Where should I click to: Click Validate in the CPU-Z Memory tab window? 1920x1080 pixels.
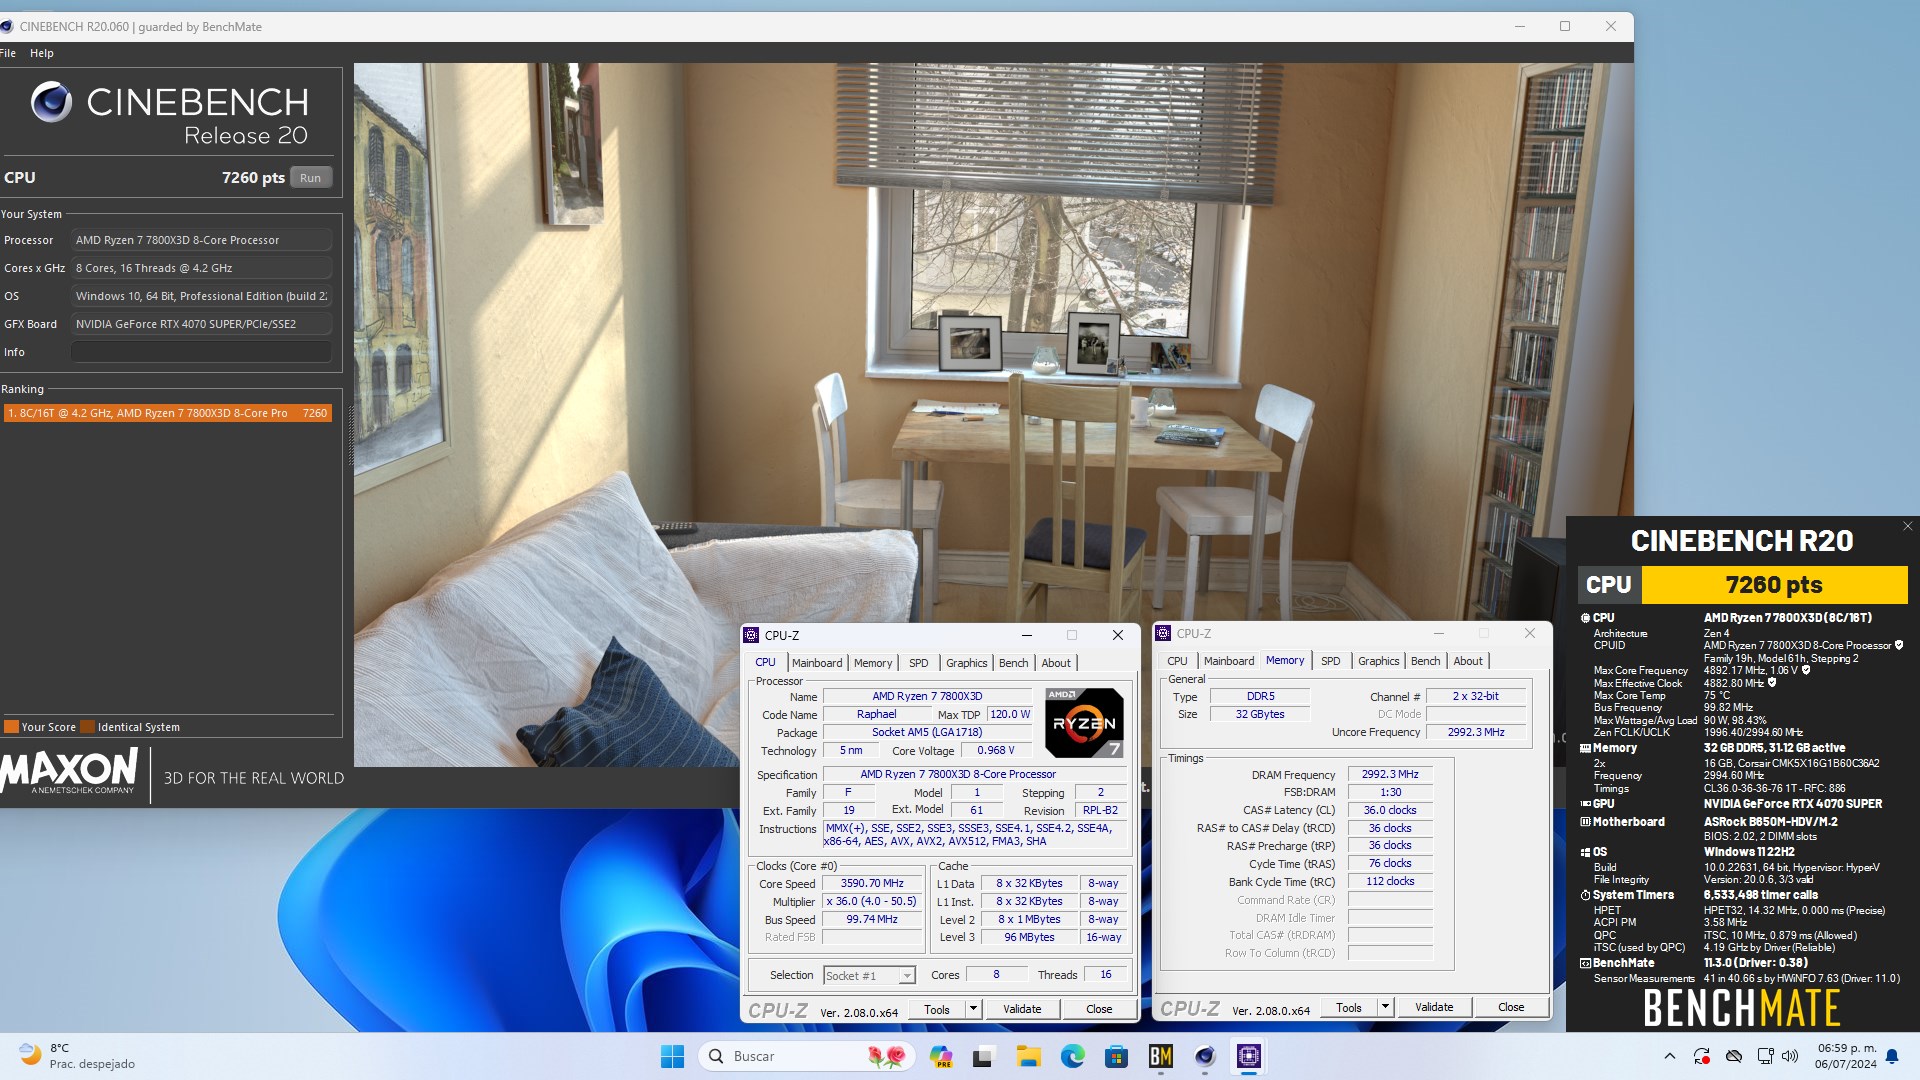(1434, 1007)
